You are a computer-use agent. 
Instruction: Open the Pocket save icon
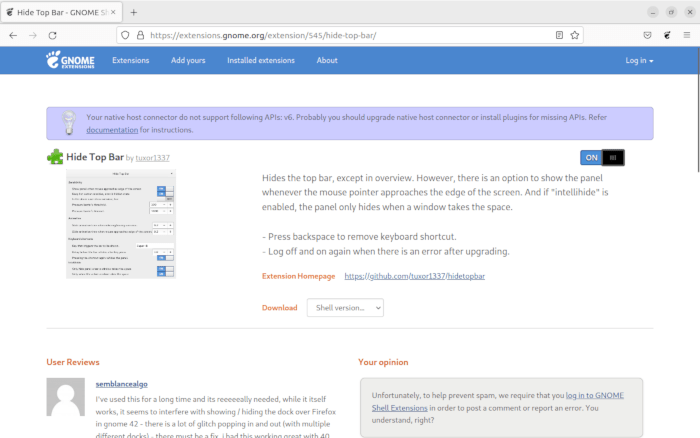click(647, 35)
